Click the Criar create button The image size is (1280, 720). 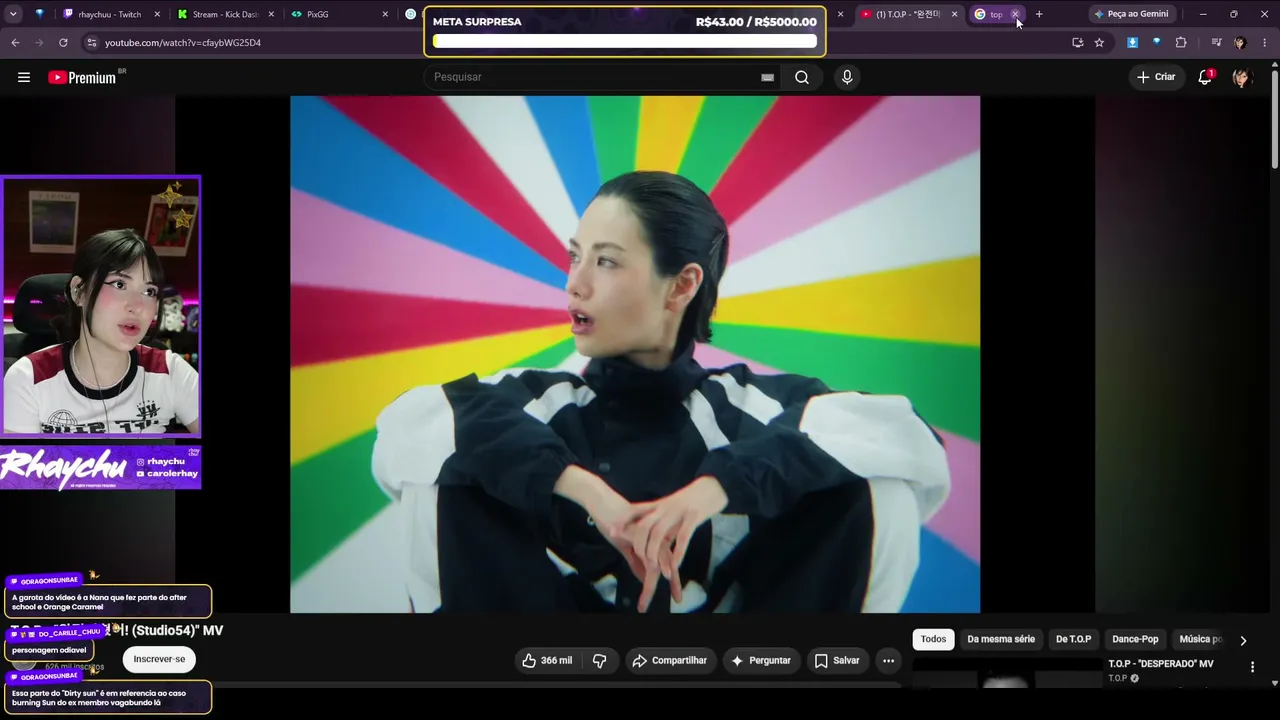click(x=1156, y=77)
